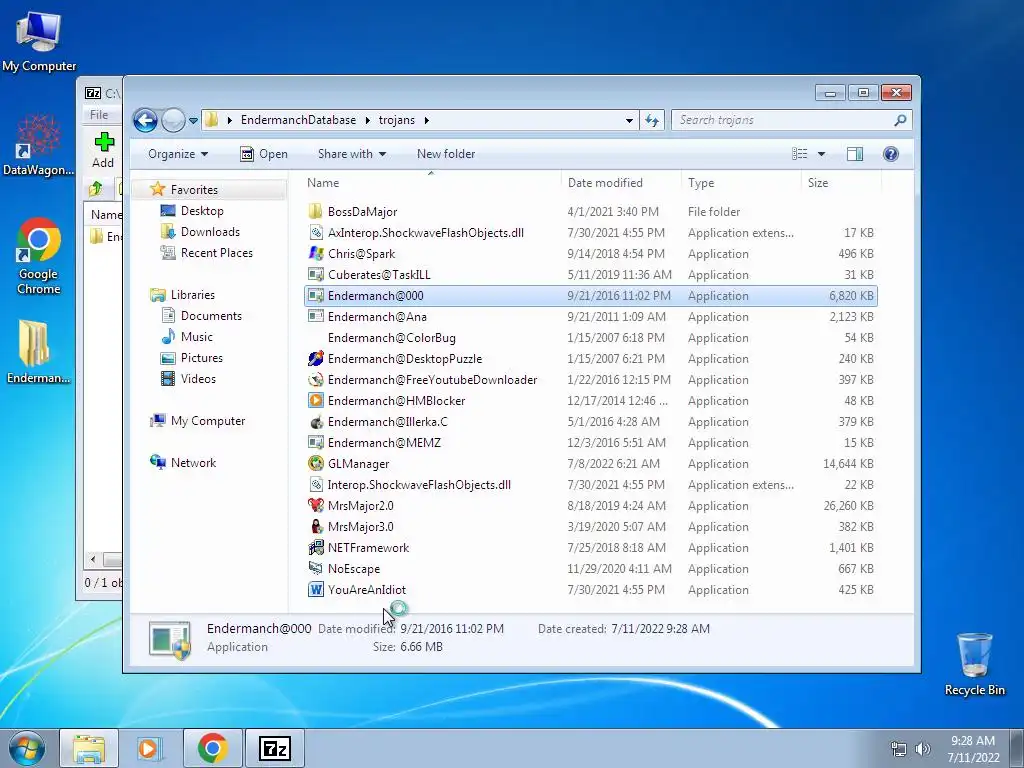Open Network in navigation pane
This screenshot has width=1024, height=768.
pos(193,462)
